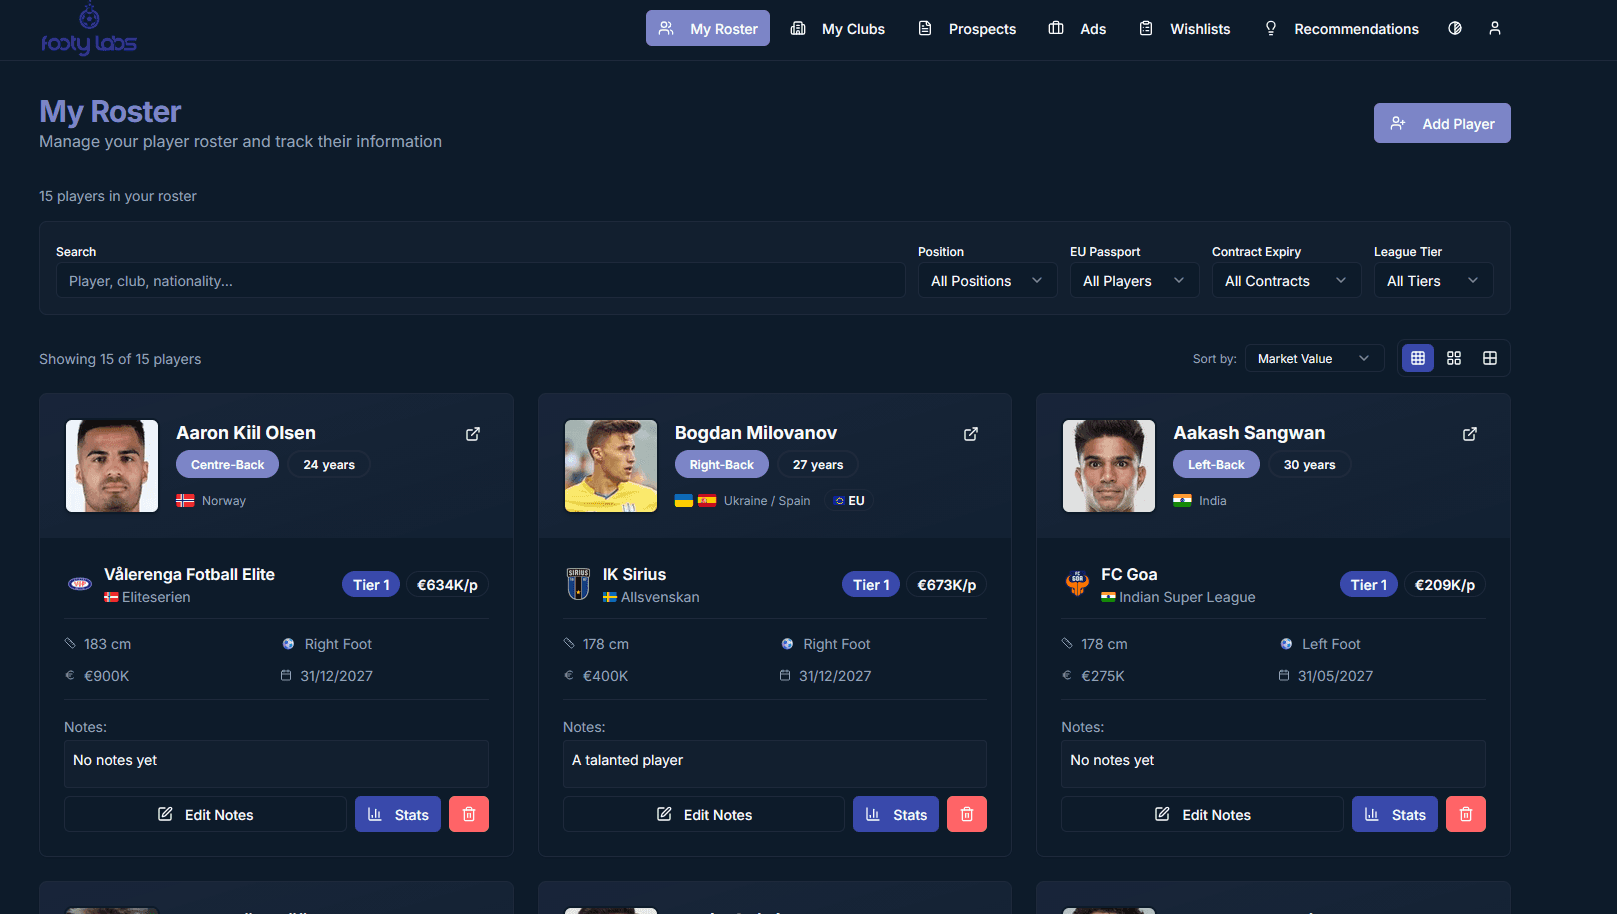Open the Prospects tab
The width and height of the screenshot is (1617, 914).
[967, 29]
